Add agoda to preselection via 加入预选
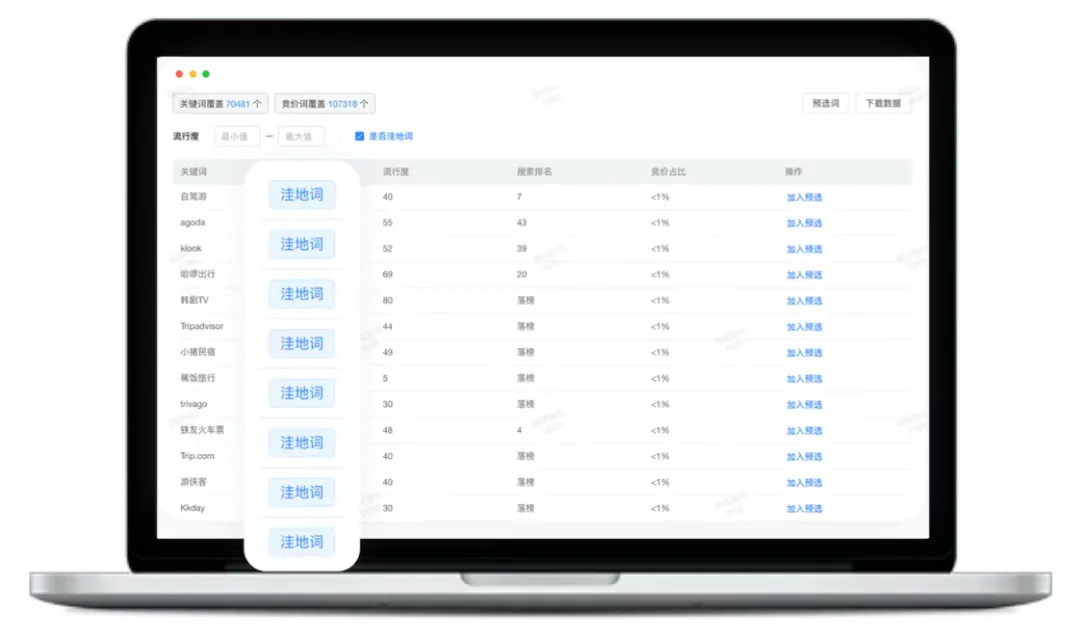This screenshot has height=635, width=1080. pyautogui.click(x=804, y=223)
